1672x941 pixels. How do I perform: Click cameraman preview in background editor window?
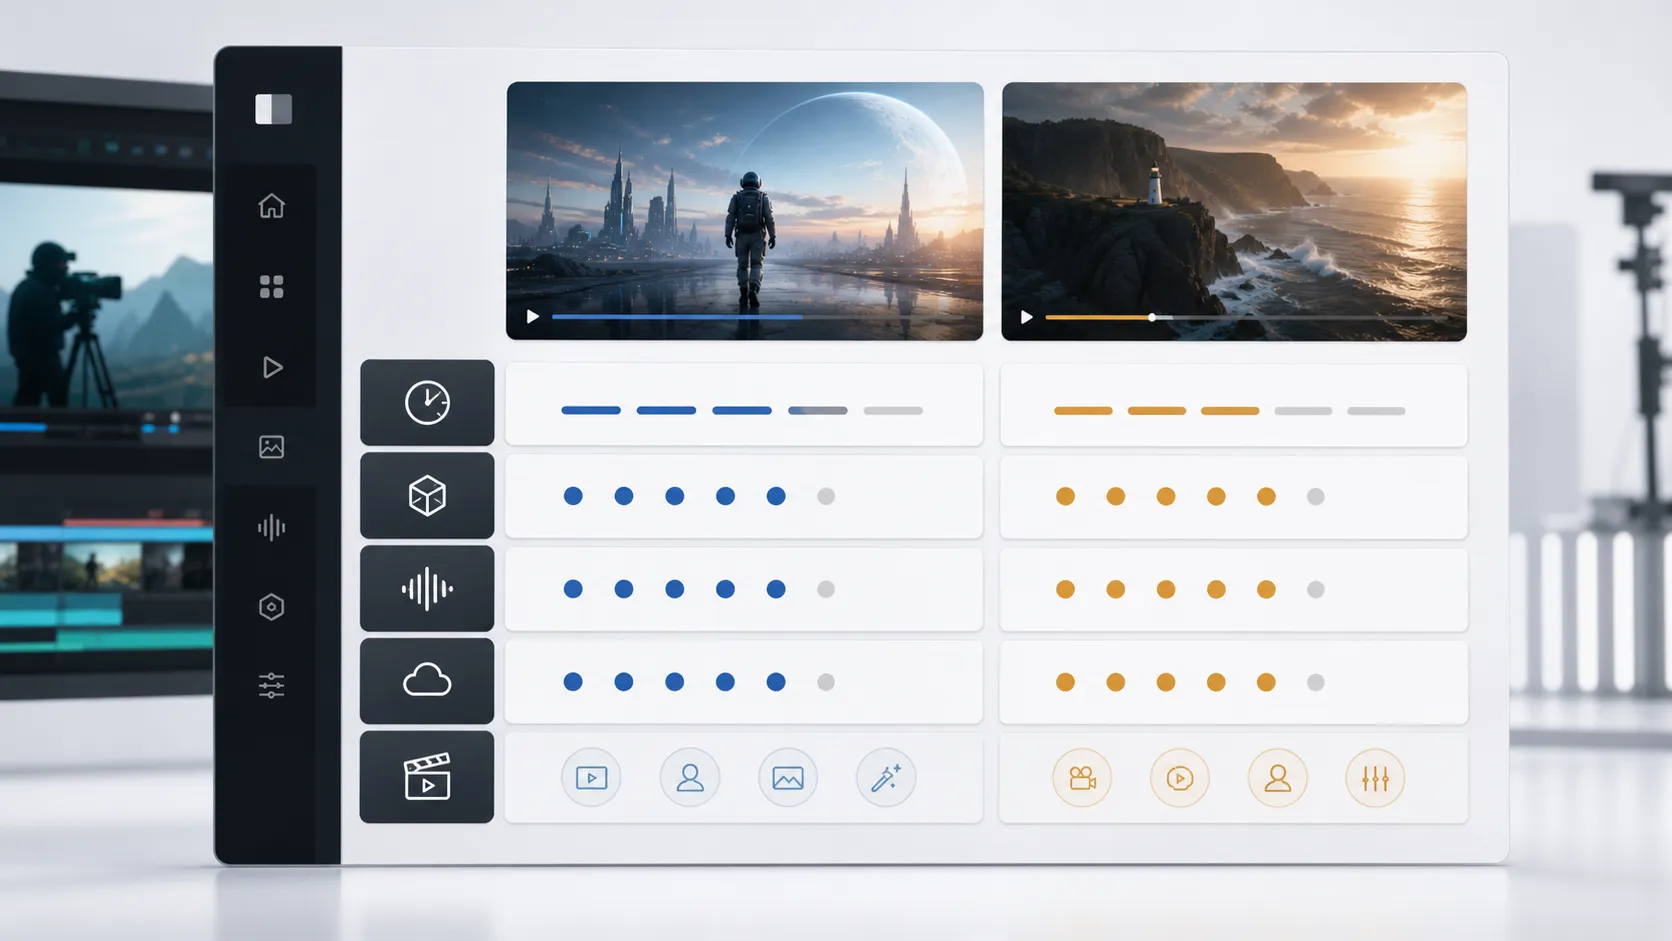(x=106, y=295)
